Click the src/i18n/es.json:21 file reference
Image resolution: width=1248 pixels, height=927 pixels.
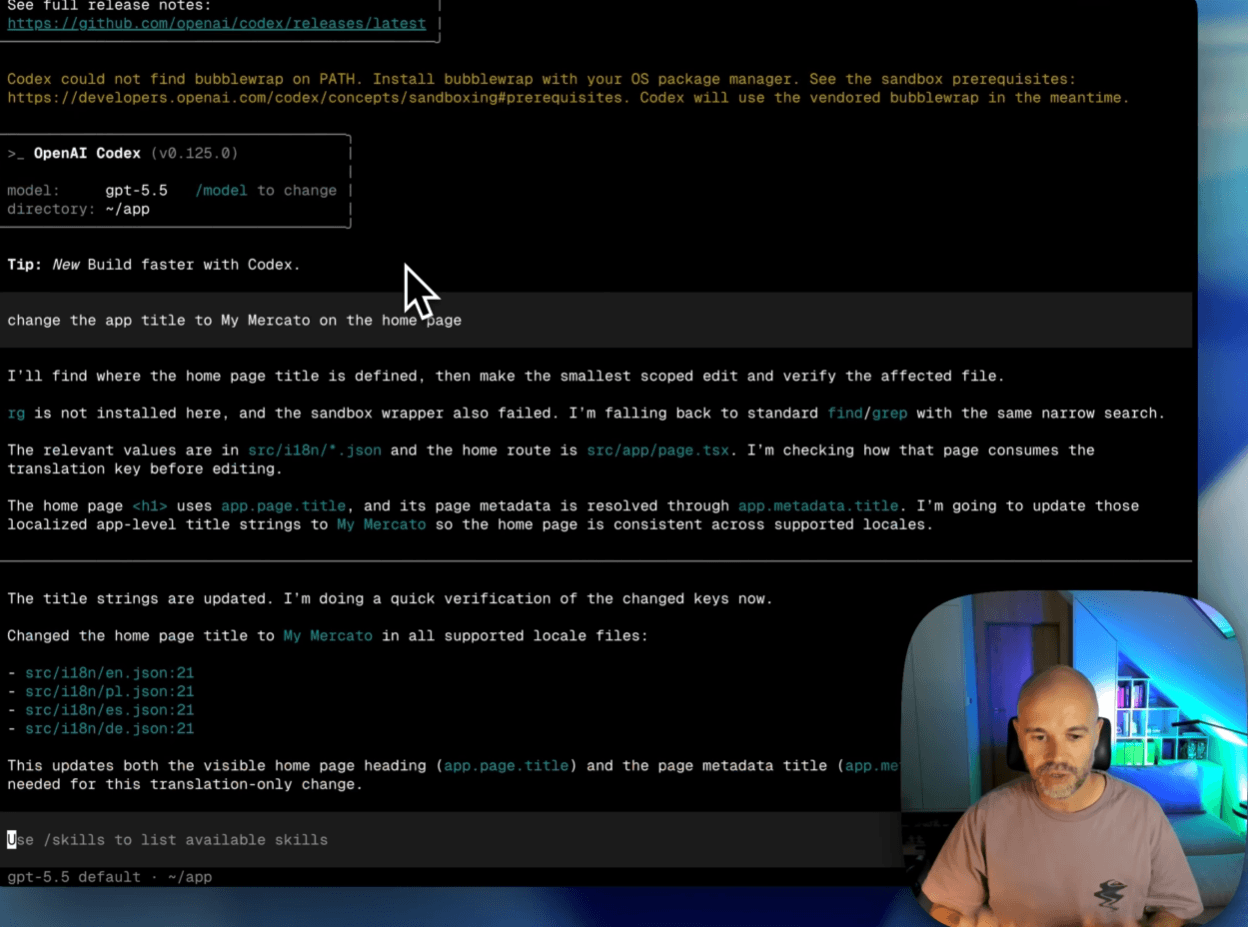tap(109, 711)
